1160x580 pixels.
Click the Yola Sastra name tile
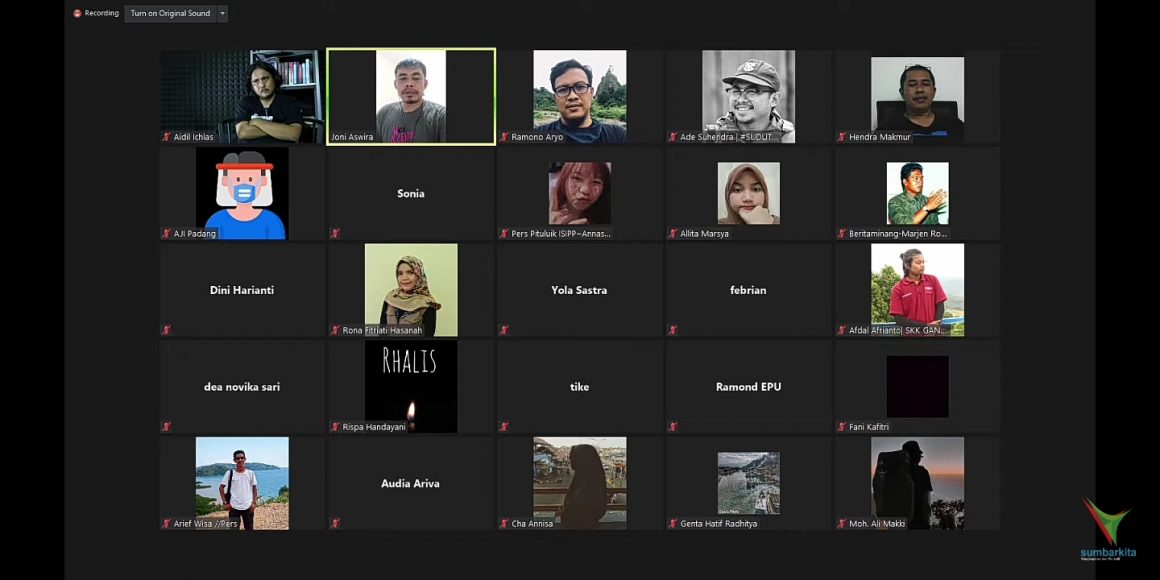(x=579, y=290)
